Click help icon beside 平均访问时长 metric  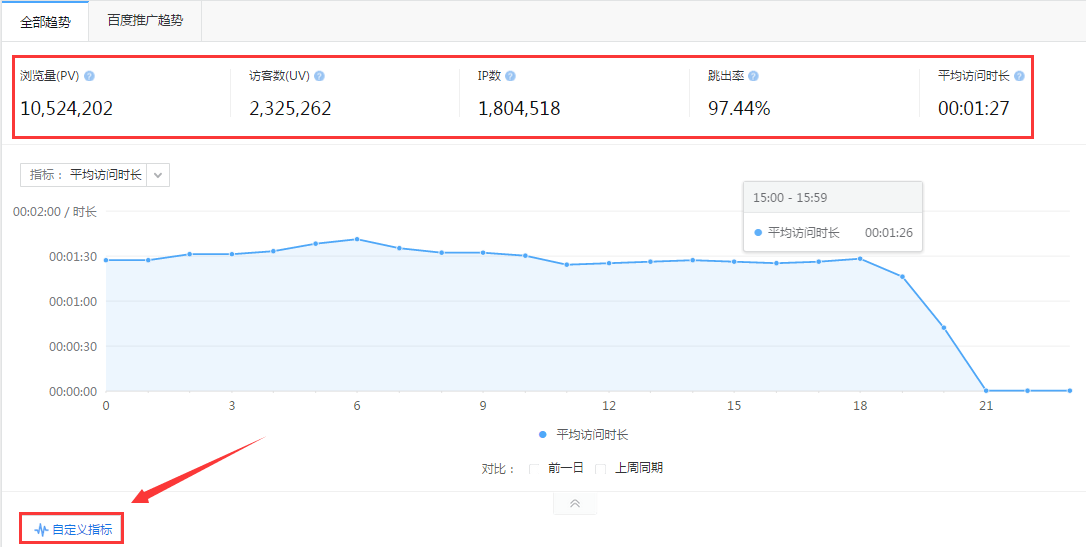click(x=1019, y=76)
